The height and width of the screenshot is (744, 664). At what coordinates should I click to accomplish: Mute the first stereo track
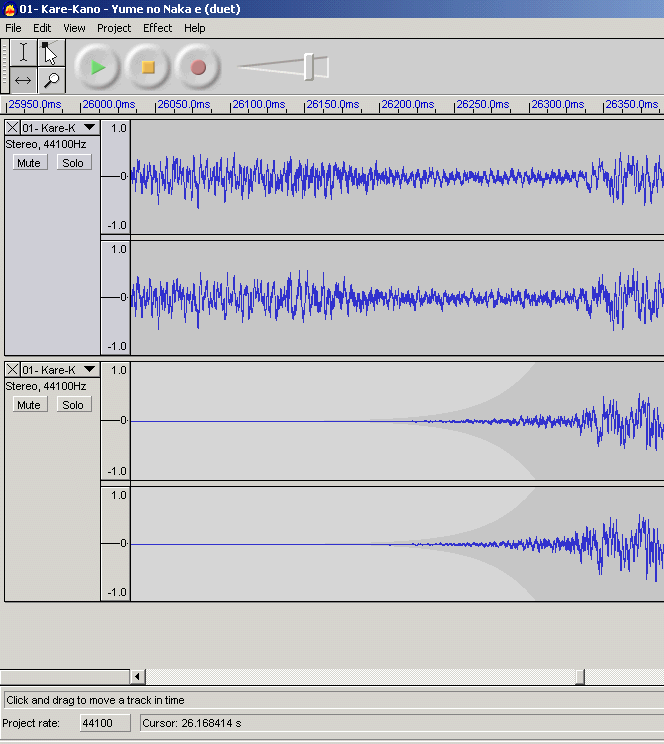point(29,163)
